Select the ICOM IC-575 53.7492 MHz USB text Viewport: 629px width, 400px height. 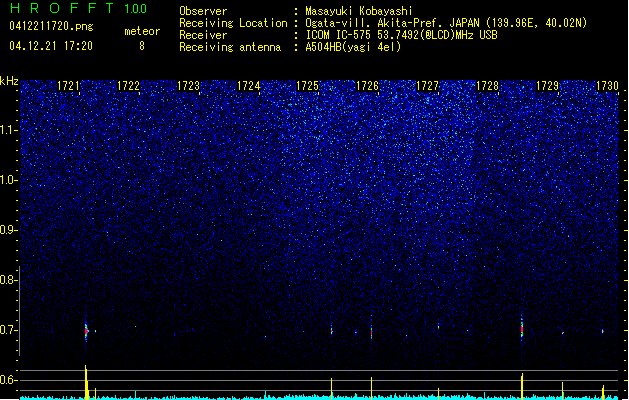click(401, 35)
